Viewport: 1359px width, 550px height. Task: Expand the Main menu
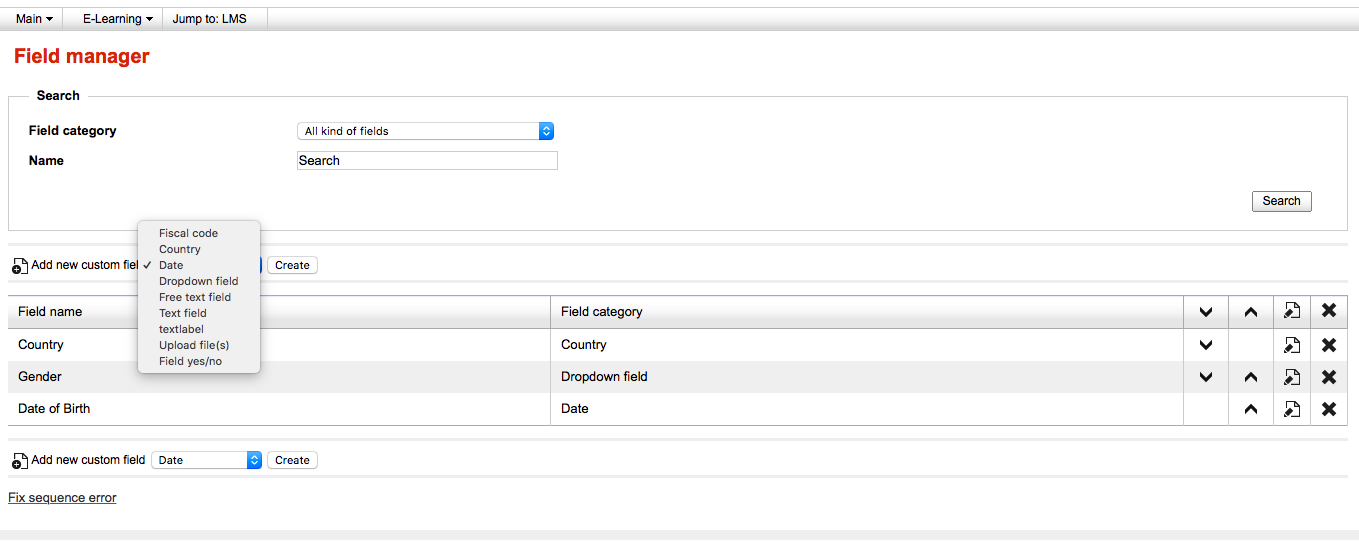(34, 19)
